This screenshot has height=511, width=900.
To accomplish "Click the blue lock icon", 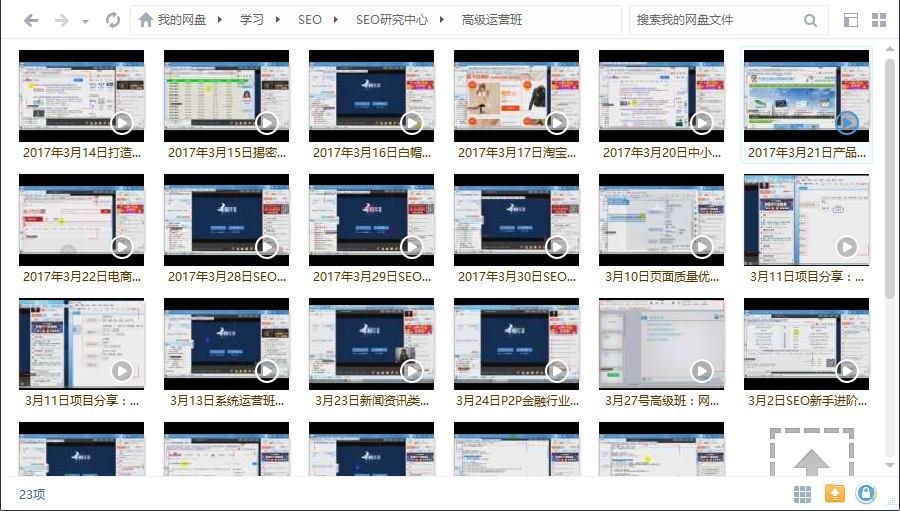I will click(x=866, y=494).
